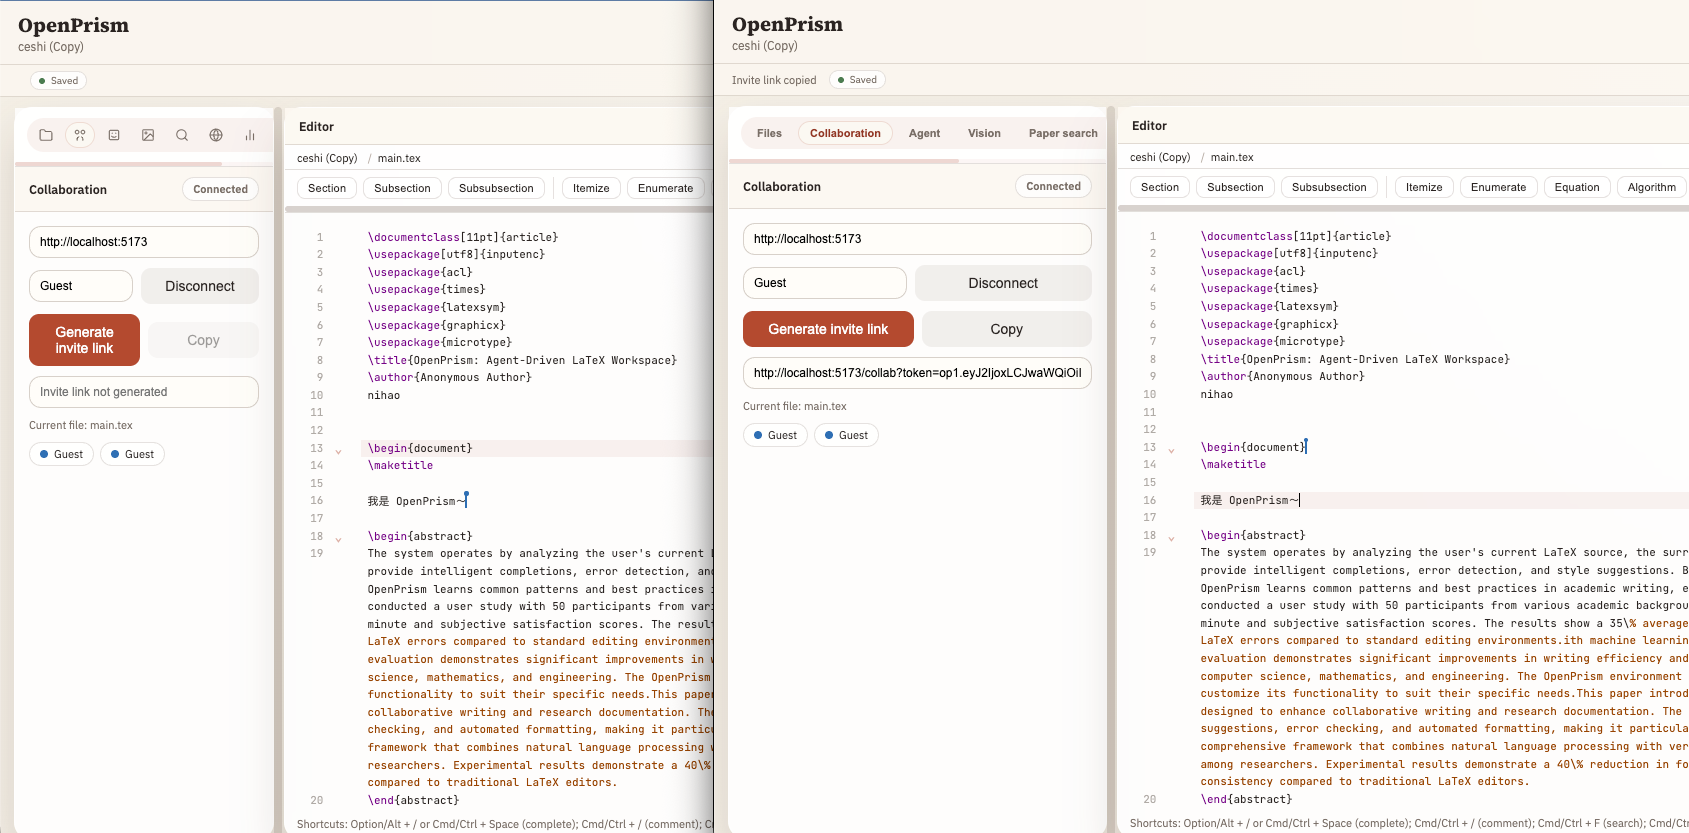Open the Agent smiley icon in left window
1689x833 pixels.
[x=114, y=135]
